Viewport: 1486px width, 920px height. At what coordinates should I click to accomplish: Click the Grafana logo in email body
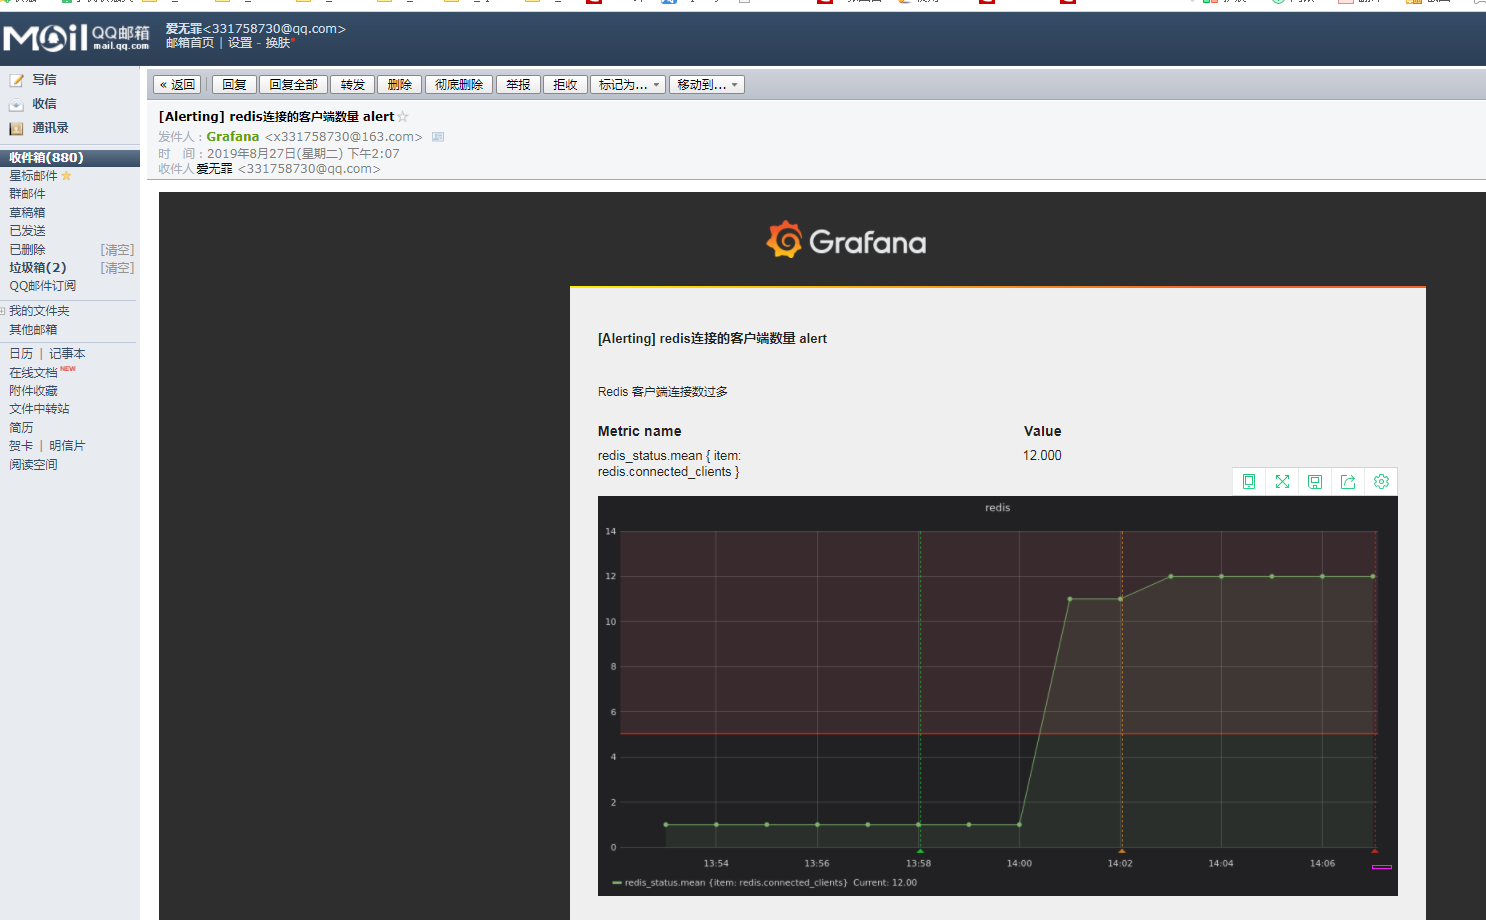click(x=846, y=240)
